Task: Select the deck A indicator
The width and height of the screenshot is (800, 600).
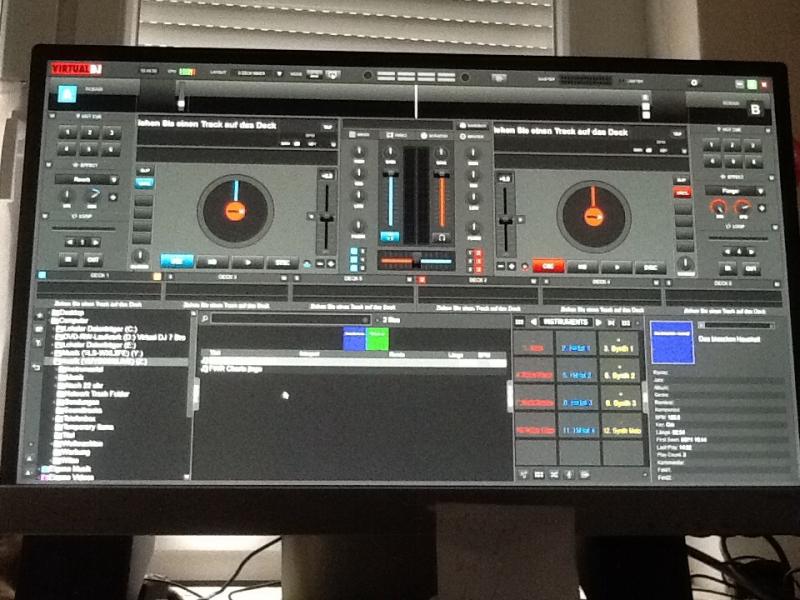Action: [x=67, y=94]
